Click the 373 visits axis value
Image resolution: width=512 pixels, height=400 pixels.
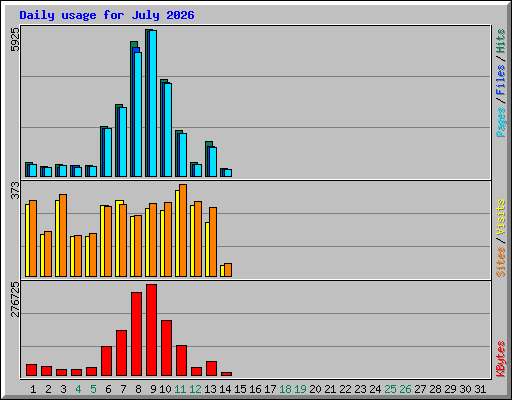tap(15, 190)
